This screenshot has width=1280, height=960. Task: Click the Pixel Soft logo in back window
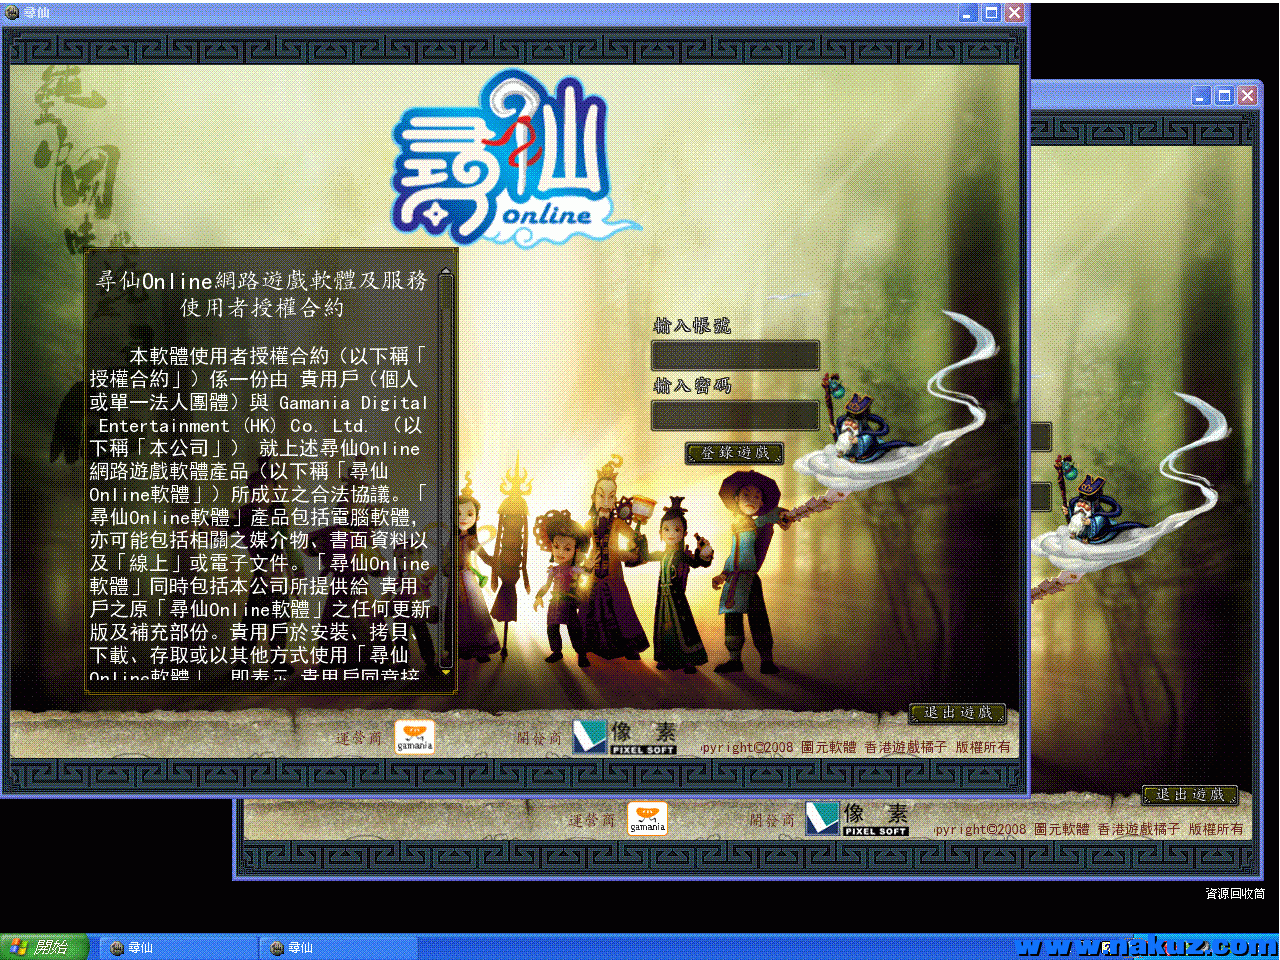[858, 818]
